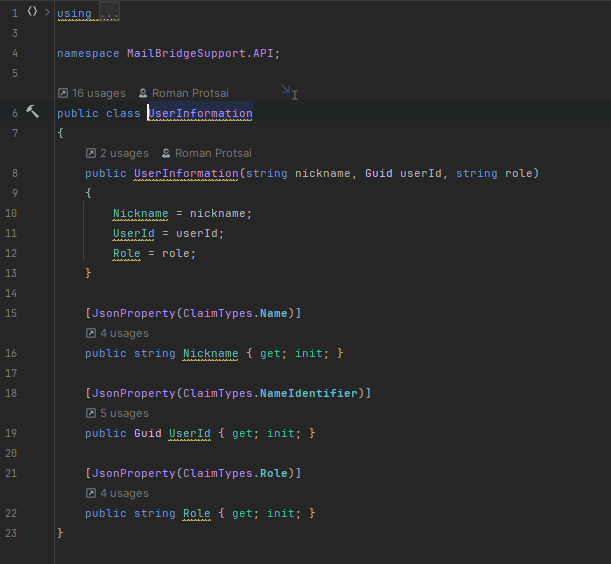Viewport: 611px width, 564px height.
Task: Click the usages icon beside 5 usages
Action: point(91,413)
